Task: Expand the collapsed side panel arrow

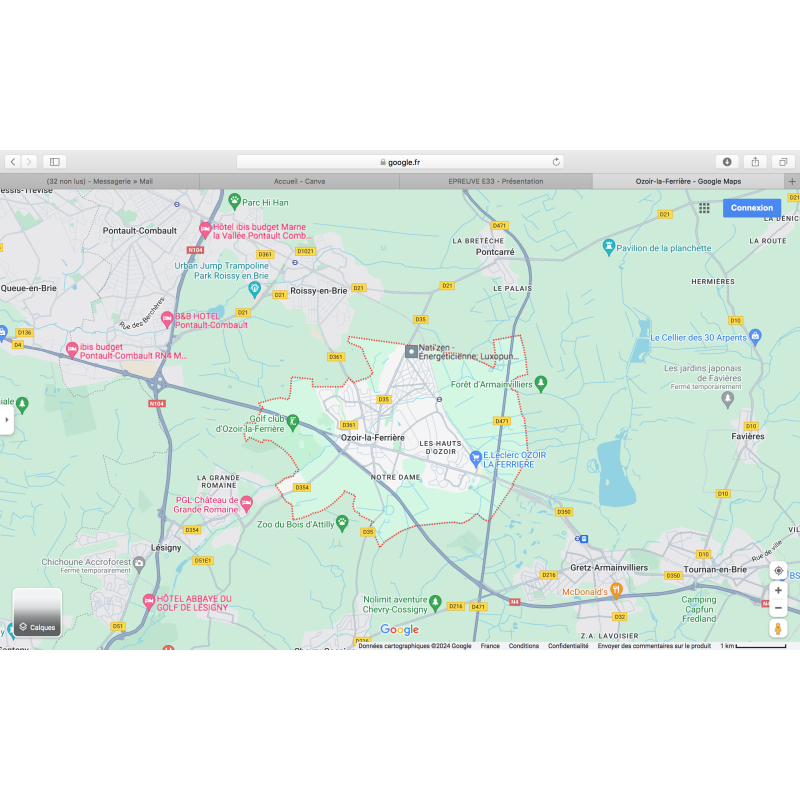Action: 6,420
